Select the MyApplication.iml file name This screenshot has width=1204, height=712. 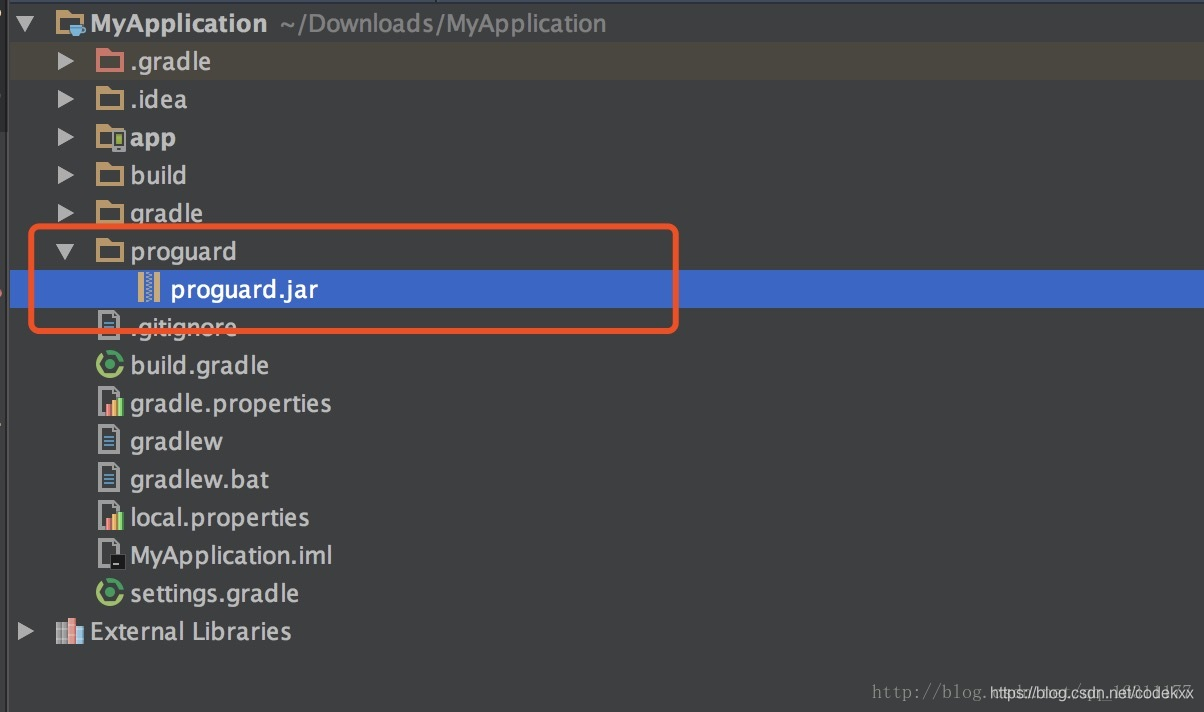pos(231,555)
